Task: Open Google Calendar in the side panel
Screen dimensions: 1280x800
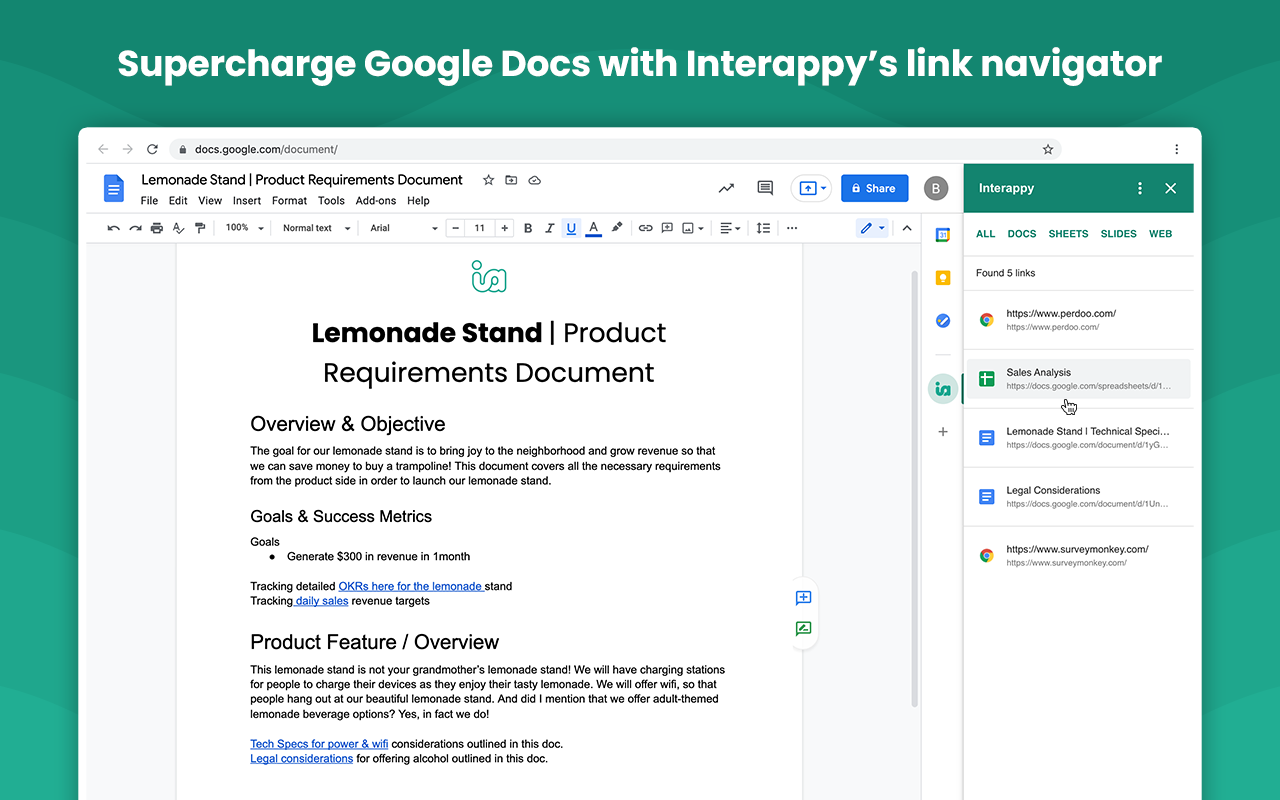Action: (x=942, y=235)
